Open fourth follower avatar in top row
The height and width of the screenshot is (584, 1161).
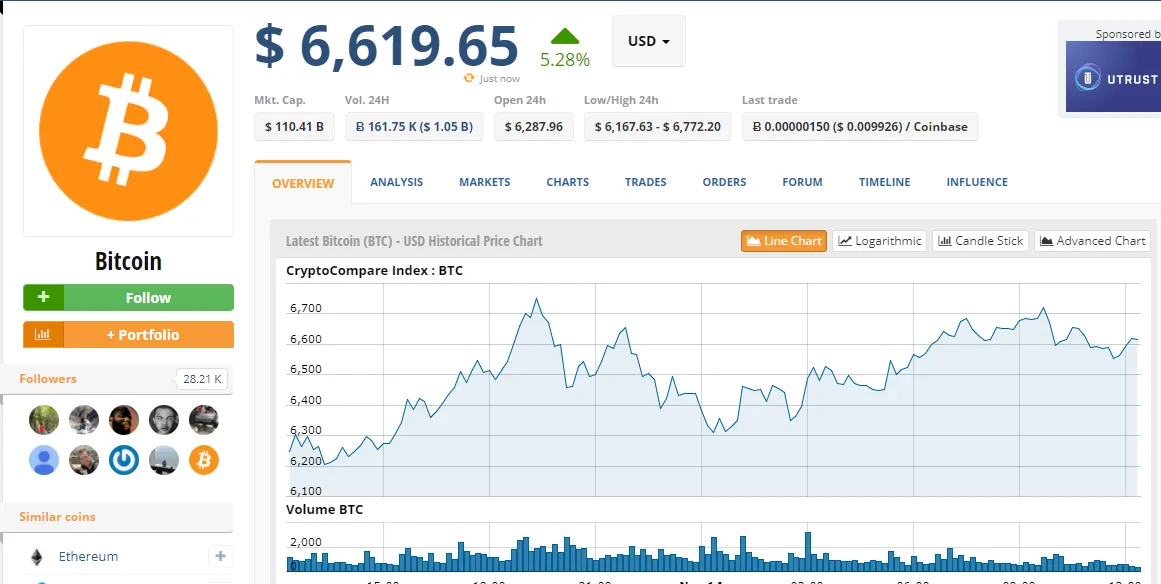(164, 420)
